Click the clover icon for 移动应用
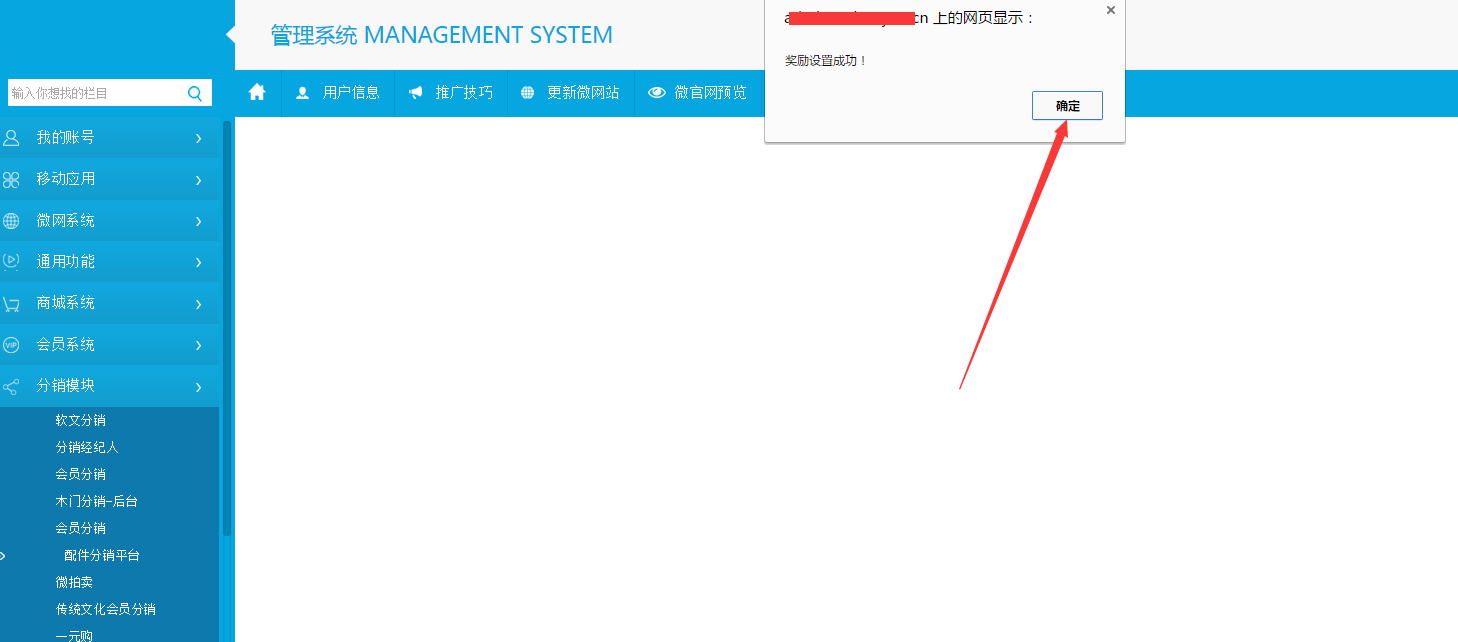This screenshot has width=1458, height=642. point(11,180)
